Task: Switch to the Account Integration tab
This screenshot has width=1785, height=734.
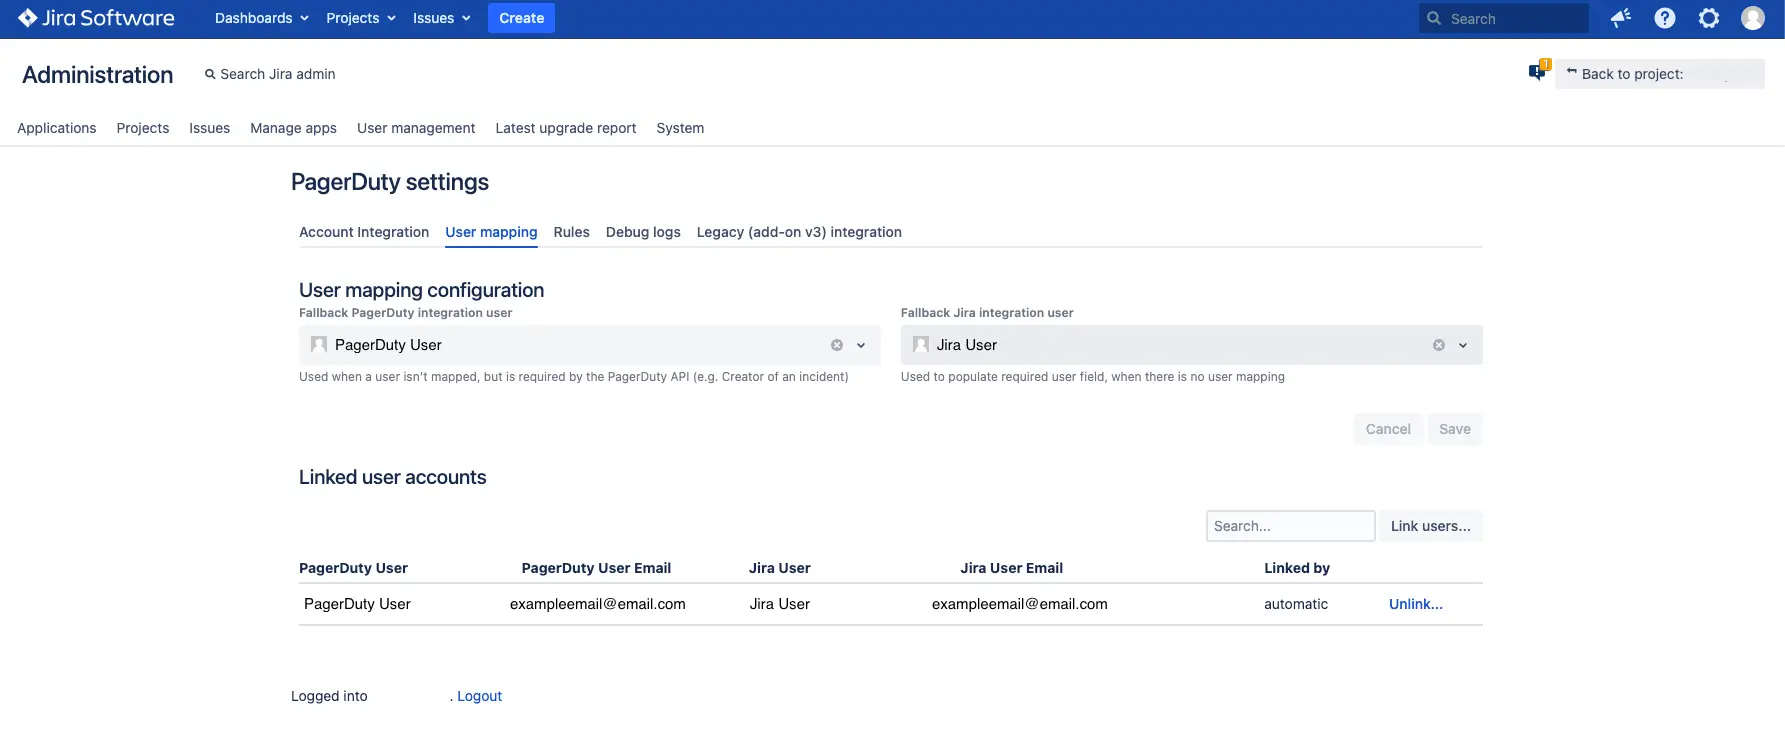Action: 364,232
